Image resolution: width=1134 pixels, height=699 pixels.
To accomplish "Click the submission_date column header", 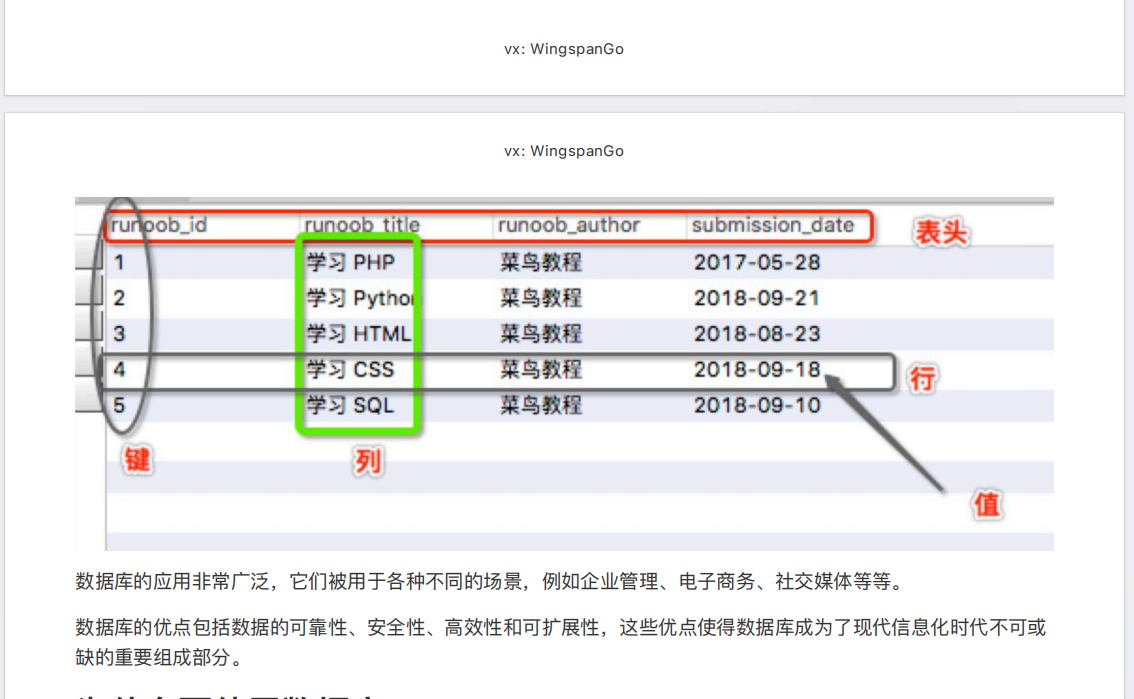I will click(772, 226).
